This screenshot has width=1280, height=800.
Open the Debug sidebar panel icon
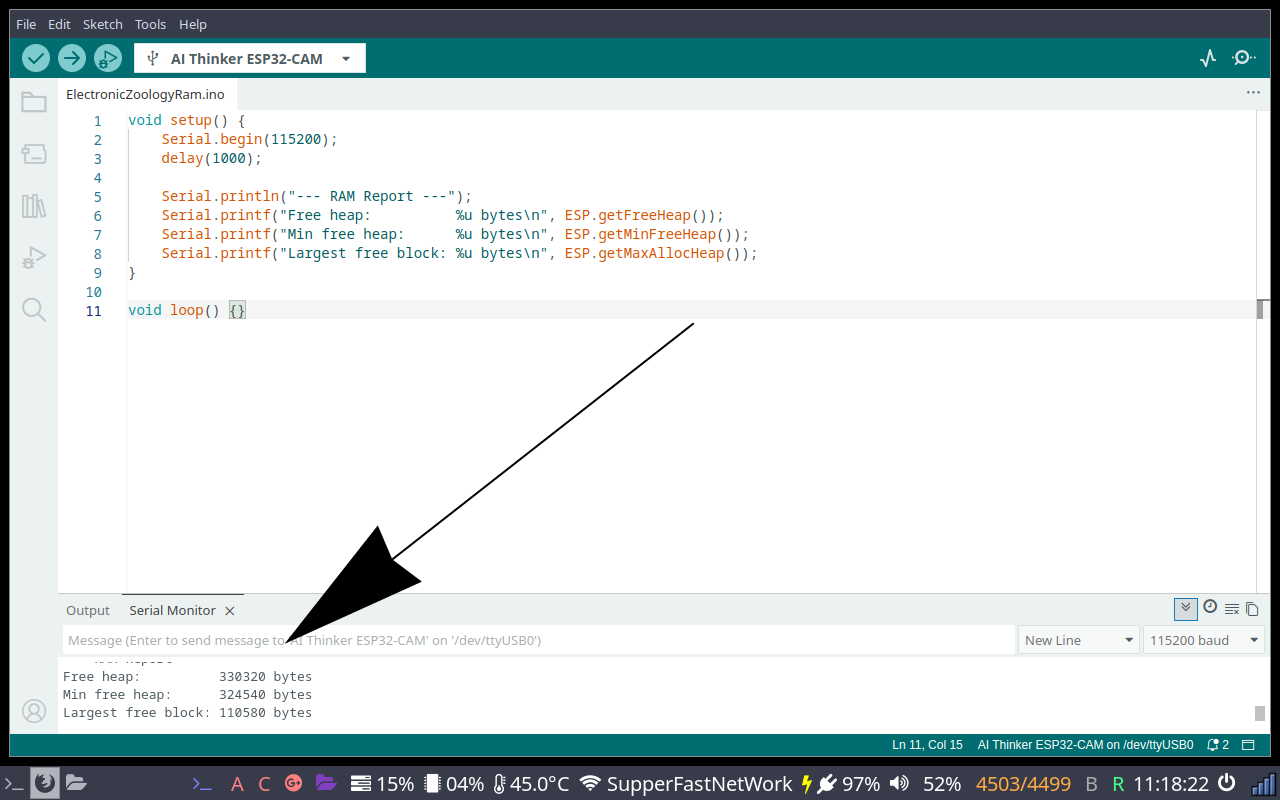click(34, 258)
